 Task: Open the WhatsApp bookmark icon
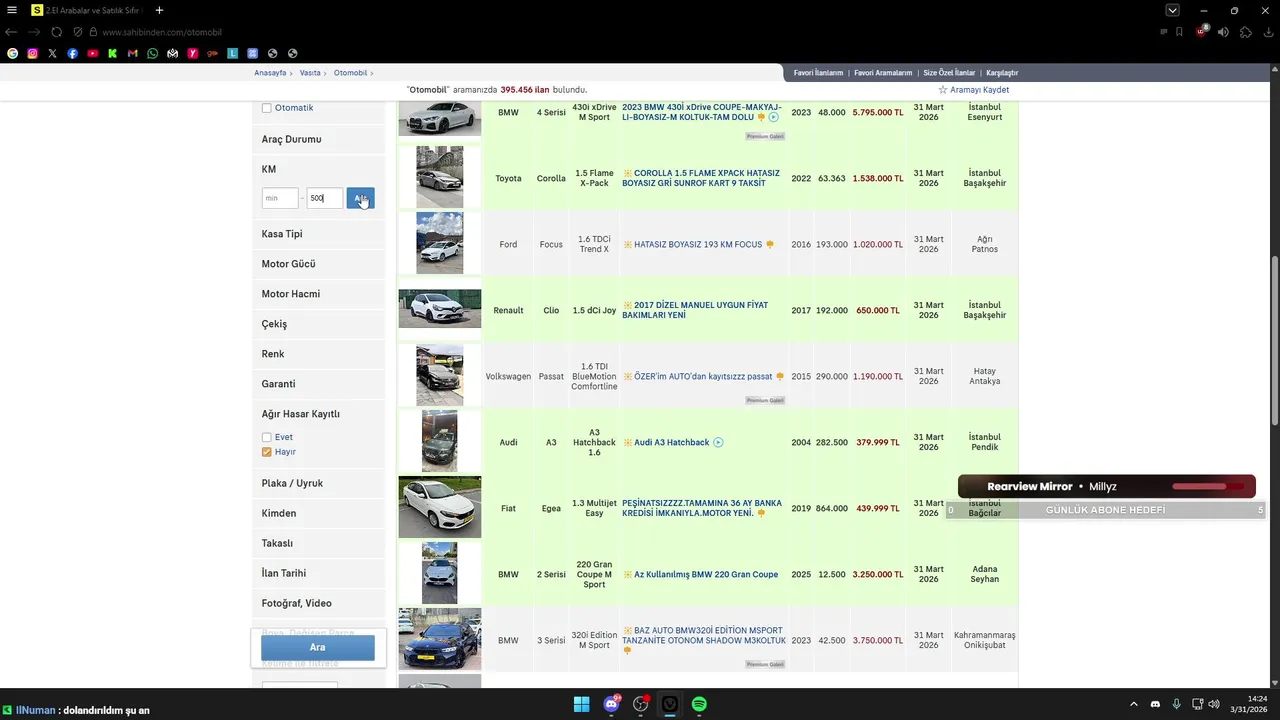pos(152,53)
